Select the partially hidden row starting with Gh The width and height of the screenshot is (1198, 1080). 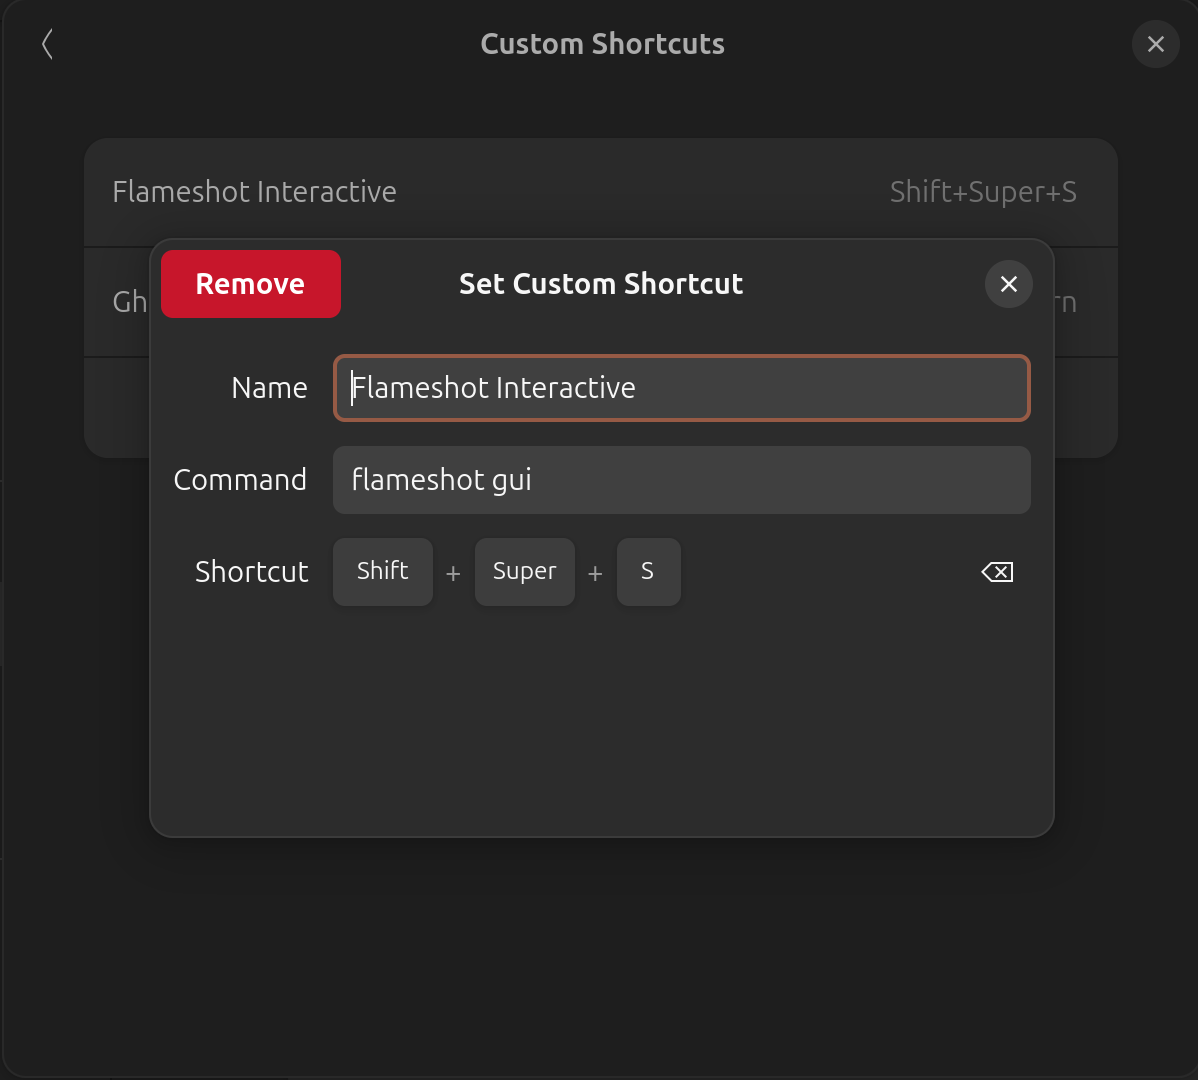click(128, 302)
